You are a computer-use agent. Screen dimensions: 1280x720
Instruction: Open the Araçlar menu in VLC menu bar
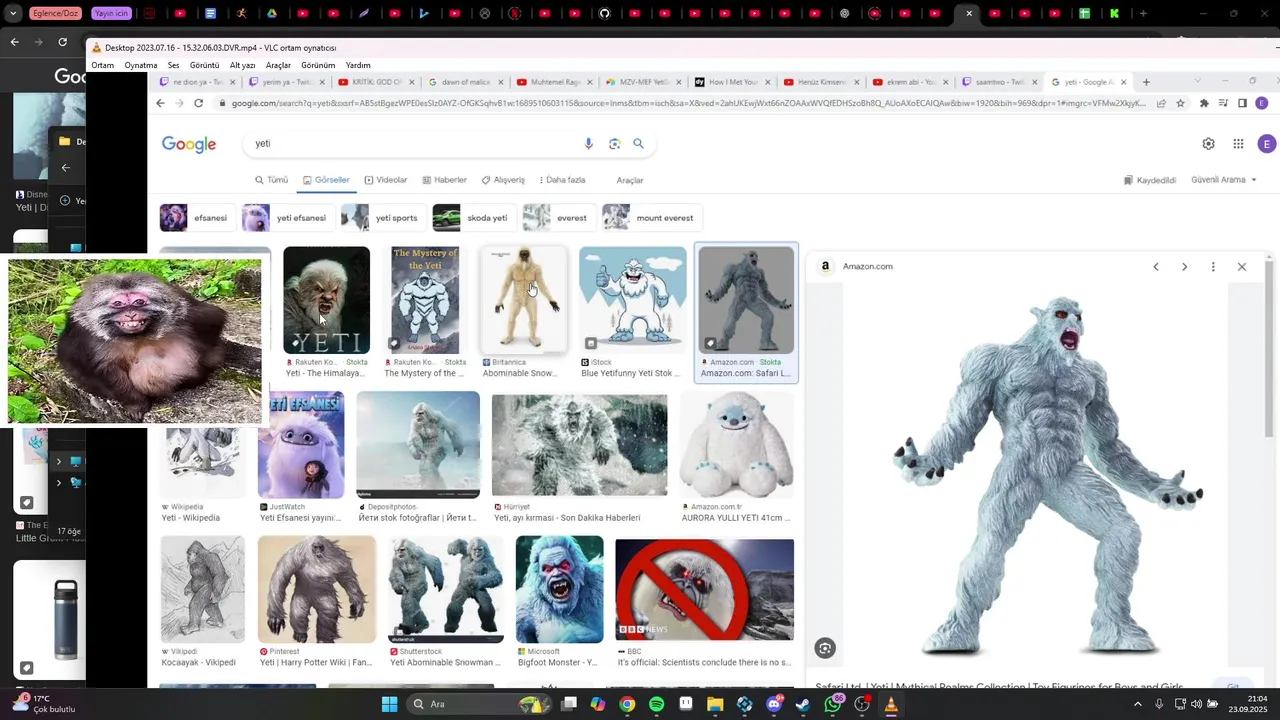tap(278, 65)
